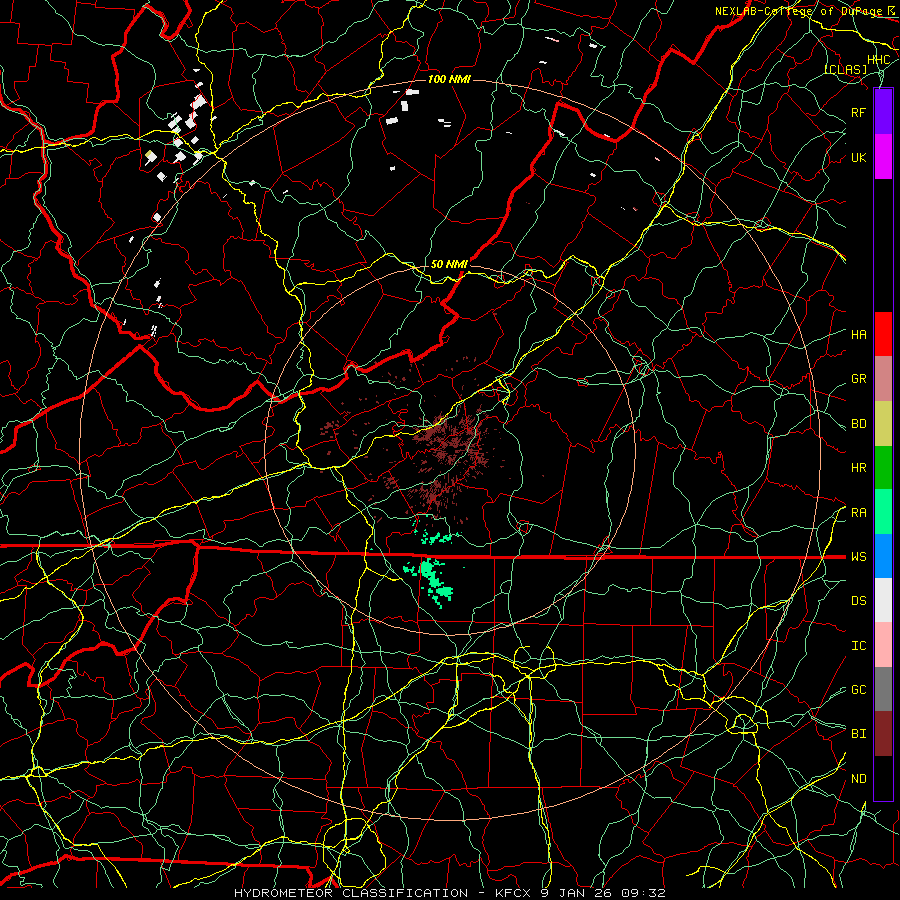Click the HA legend label
Screen dimensions: 900x900
pos(858,335)
